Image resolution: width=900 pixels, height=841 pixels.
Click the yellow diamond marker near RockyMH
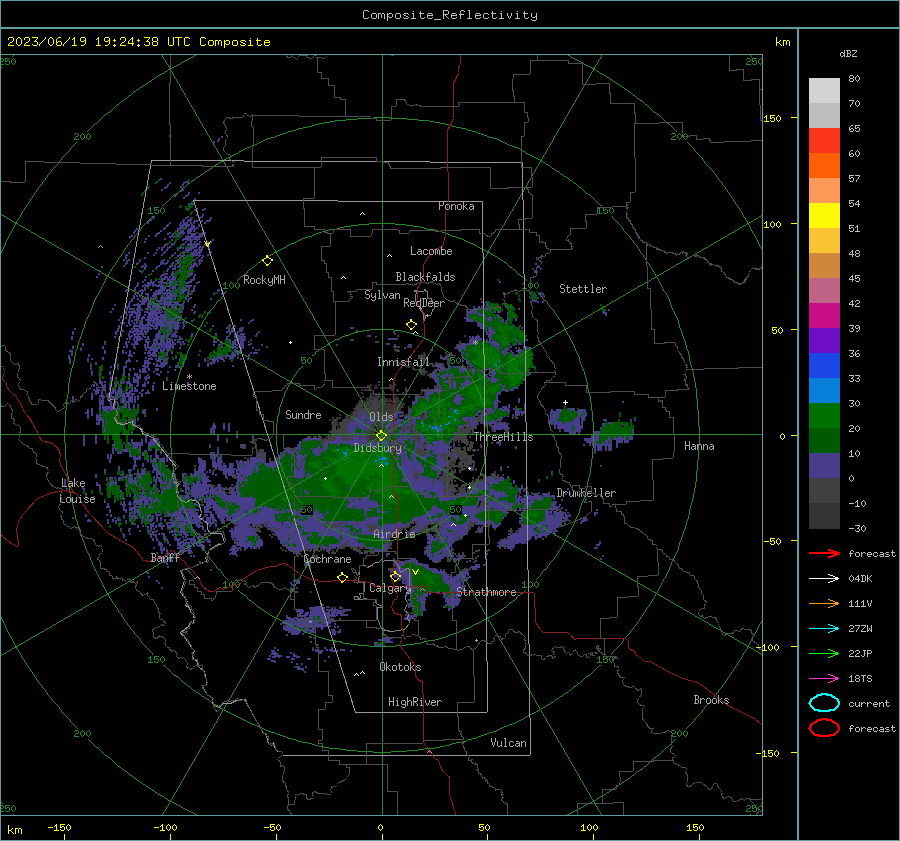pos(267,261)
